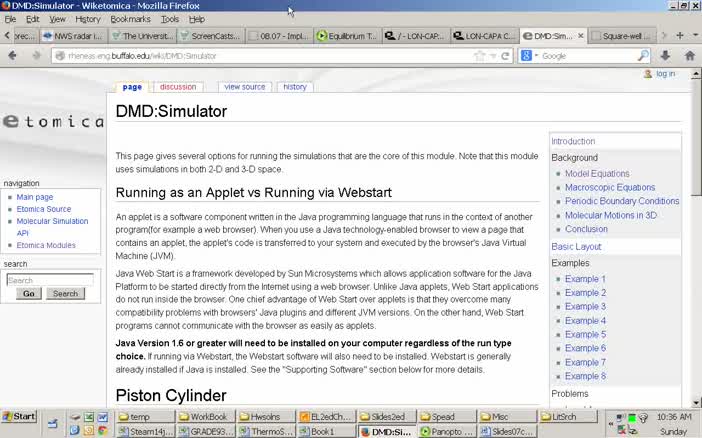The image size is (702, 438).
Task: Open the Main page navigation link
Action: pos(34,197)
